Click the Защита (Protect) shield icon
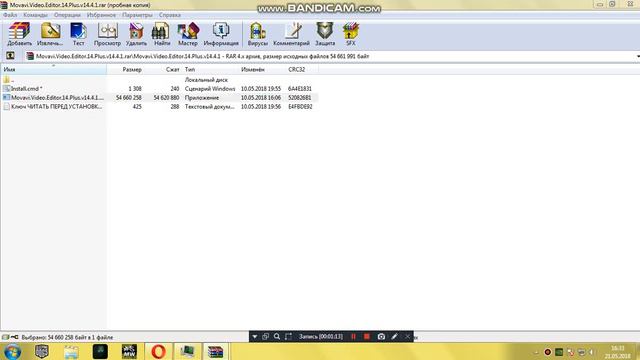This screenshot has width=640, height=360. pos(325,34)
